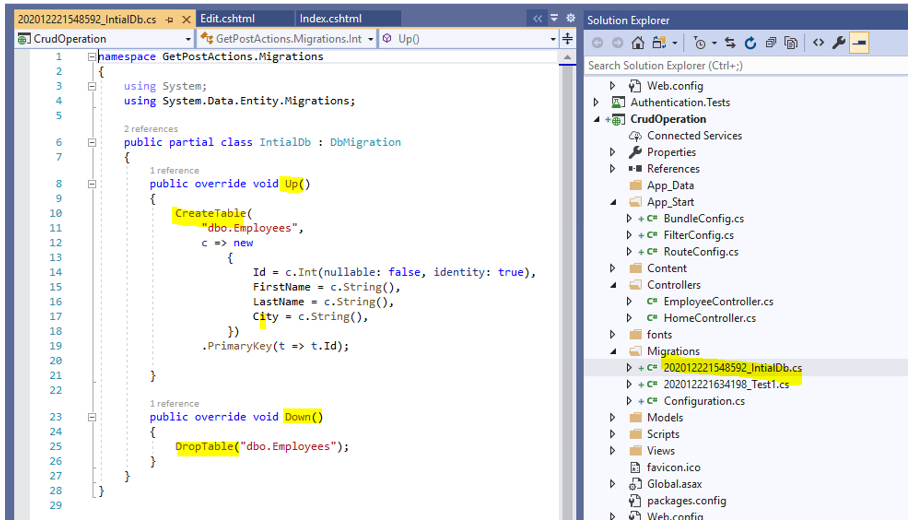Select RouteConfig.cs in App_Start
The image size is (914, 527).
701,252
